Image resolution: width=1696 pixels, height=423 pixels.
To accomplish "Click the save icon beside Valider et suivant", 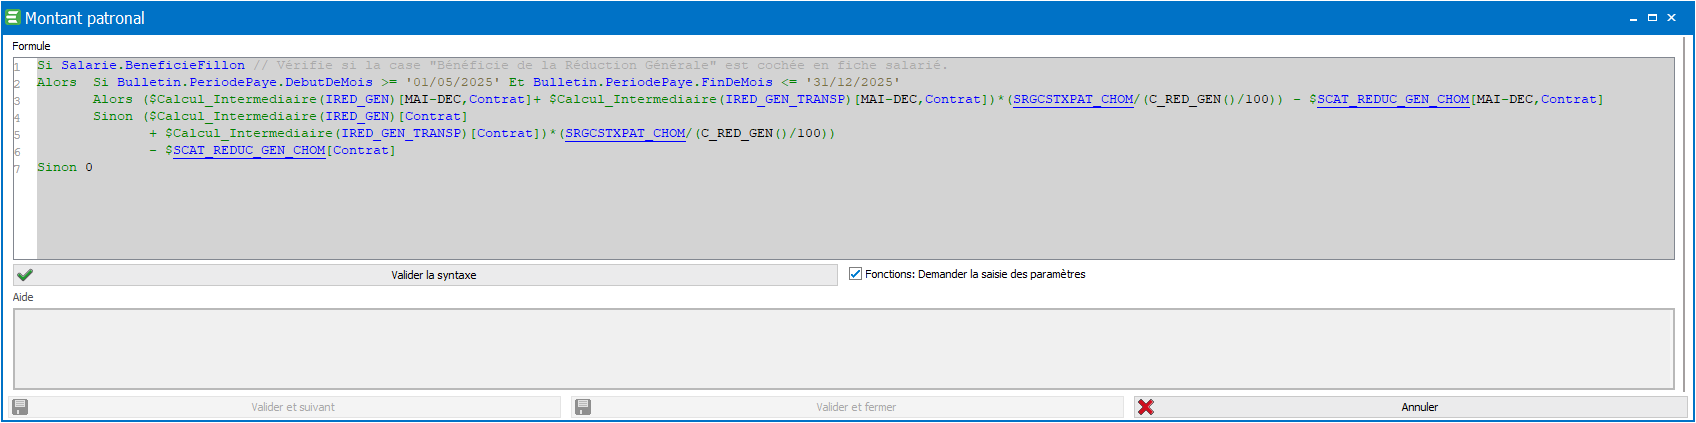I will pos(21,407).
